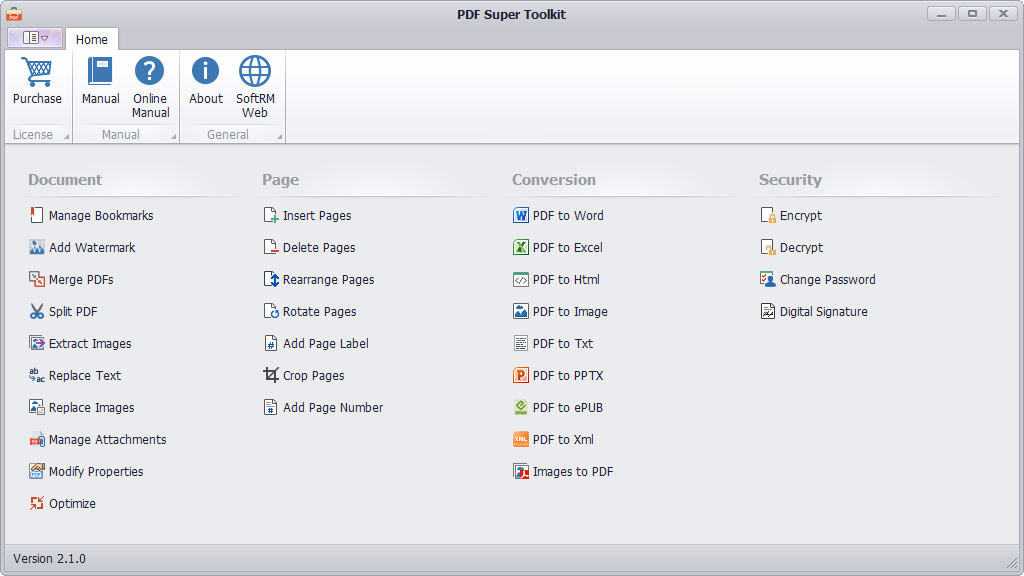The height and width of the screenshot is (576, 1024).
Task: Expand the License group launcher arrow
Action: click(x=67, y=136)
